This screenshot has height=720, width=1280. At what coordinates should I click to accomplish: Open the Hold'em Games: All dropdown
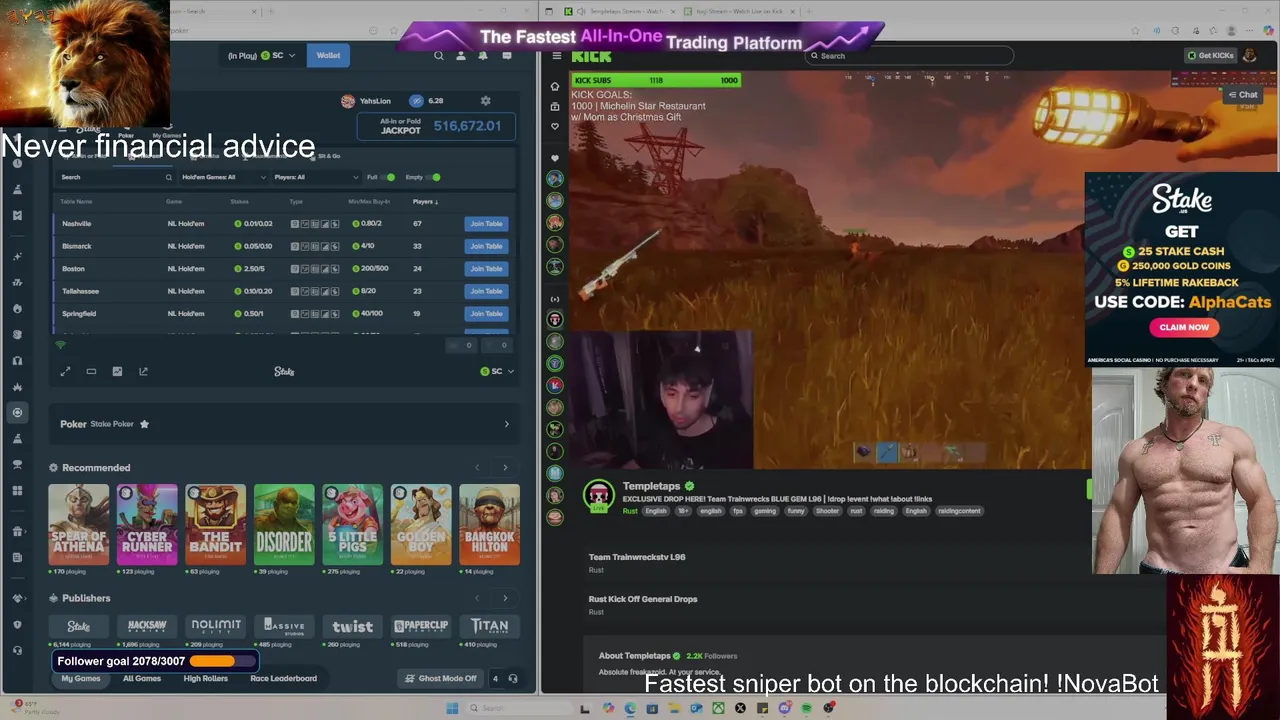[224, 177]
